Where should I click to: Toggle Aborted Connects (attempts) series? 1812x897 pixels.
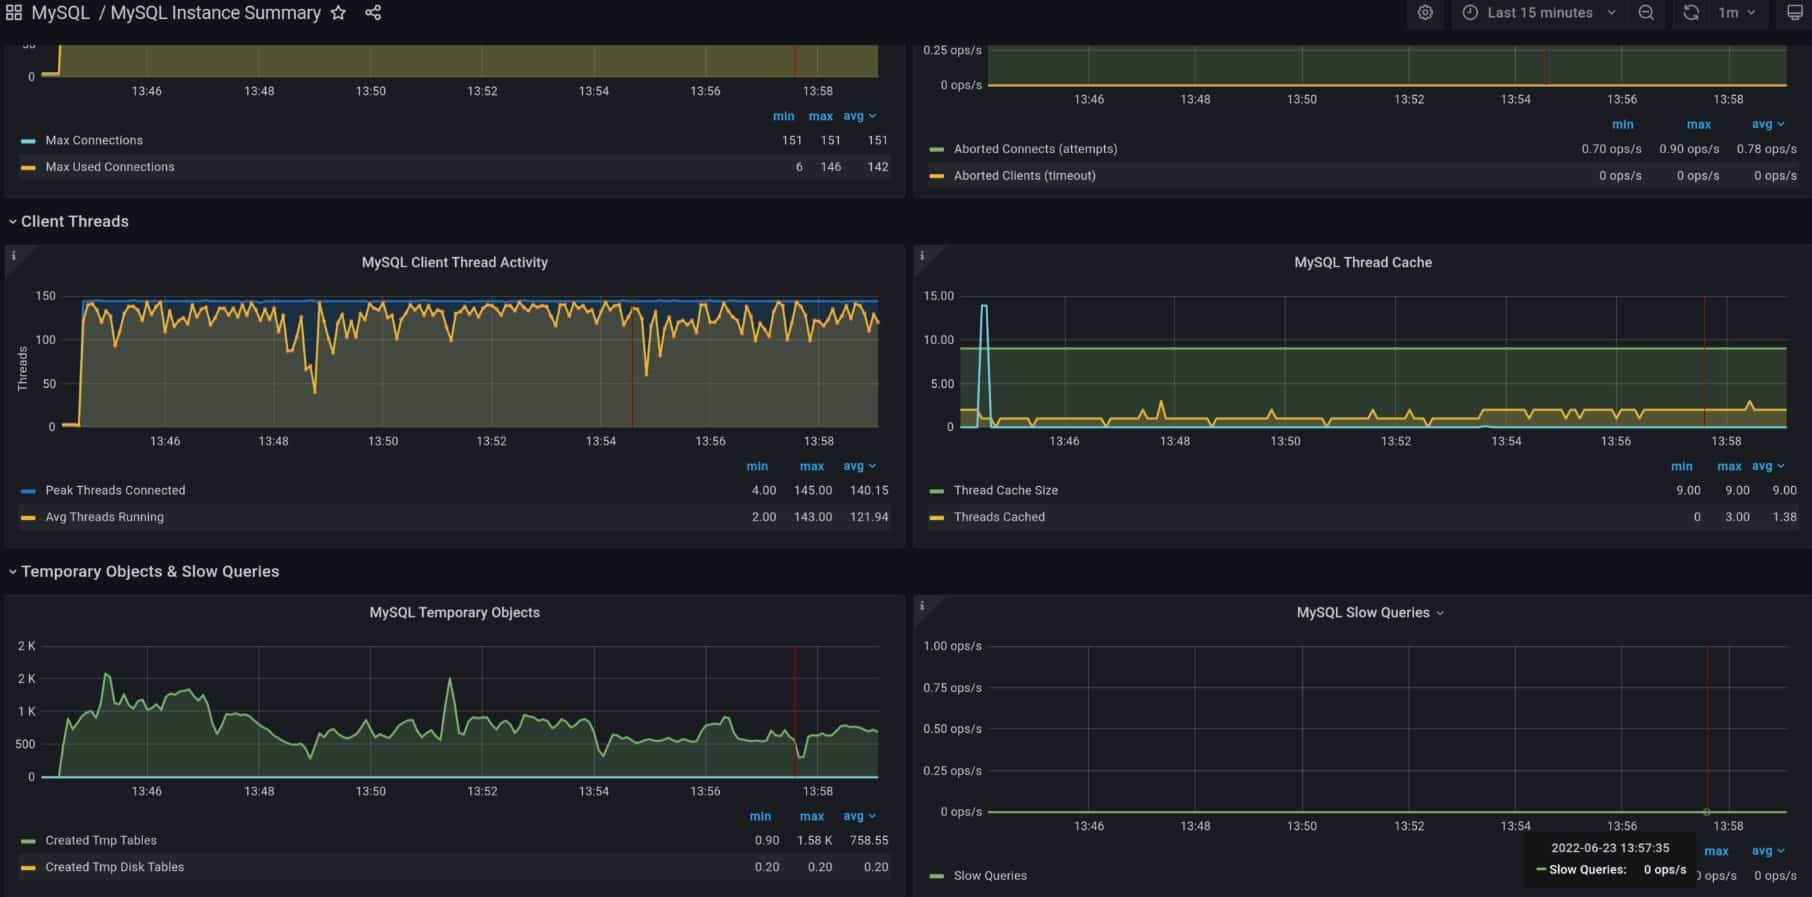tap(1035, 149)
